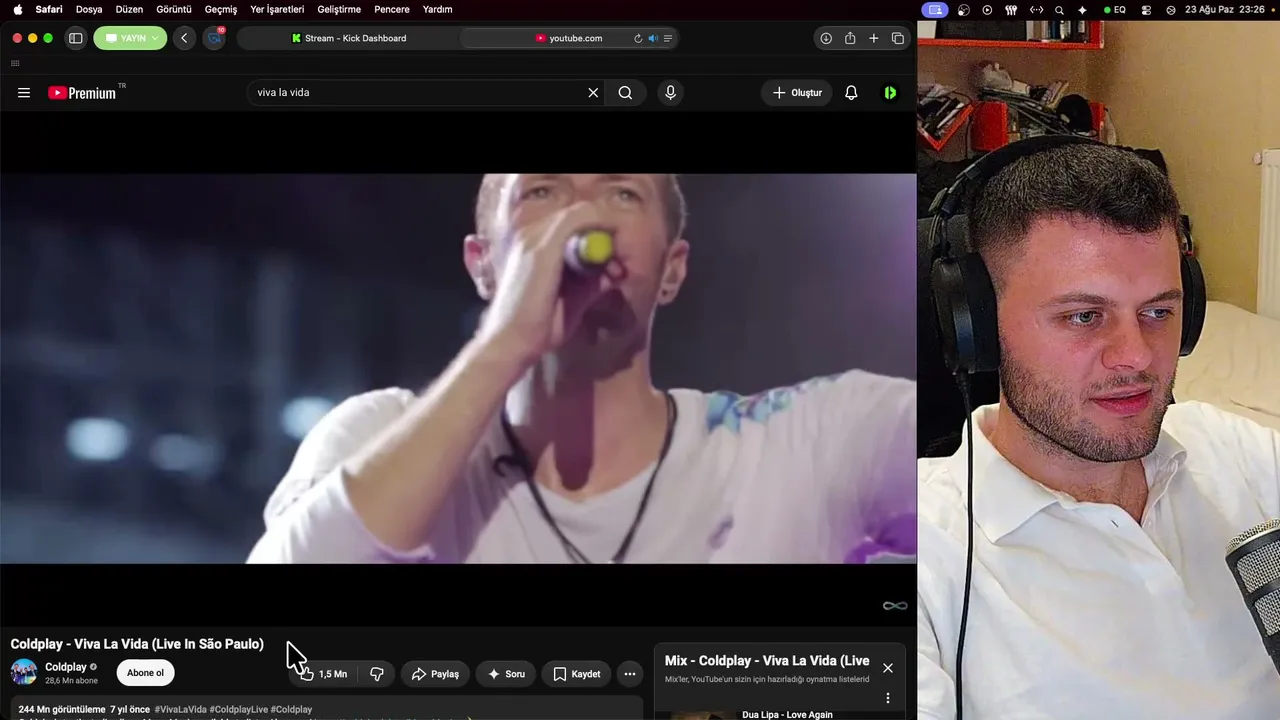Open the sparkle menu bar icon
Screen dimensions: 1280x720
(x=1082, y=9)
